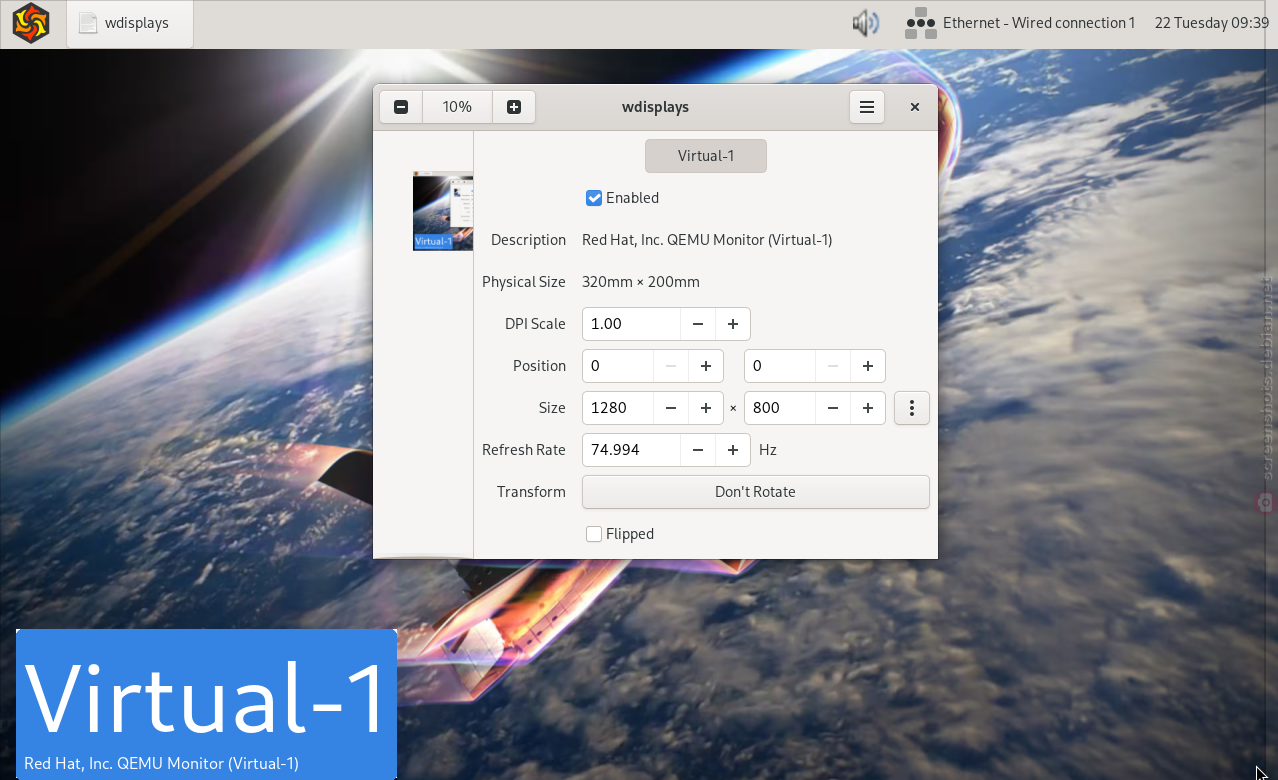
Task: Edit the DPI Scale field showing 1.00
Action: (631, 324)
